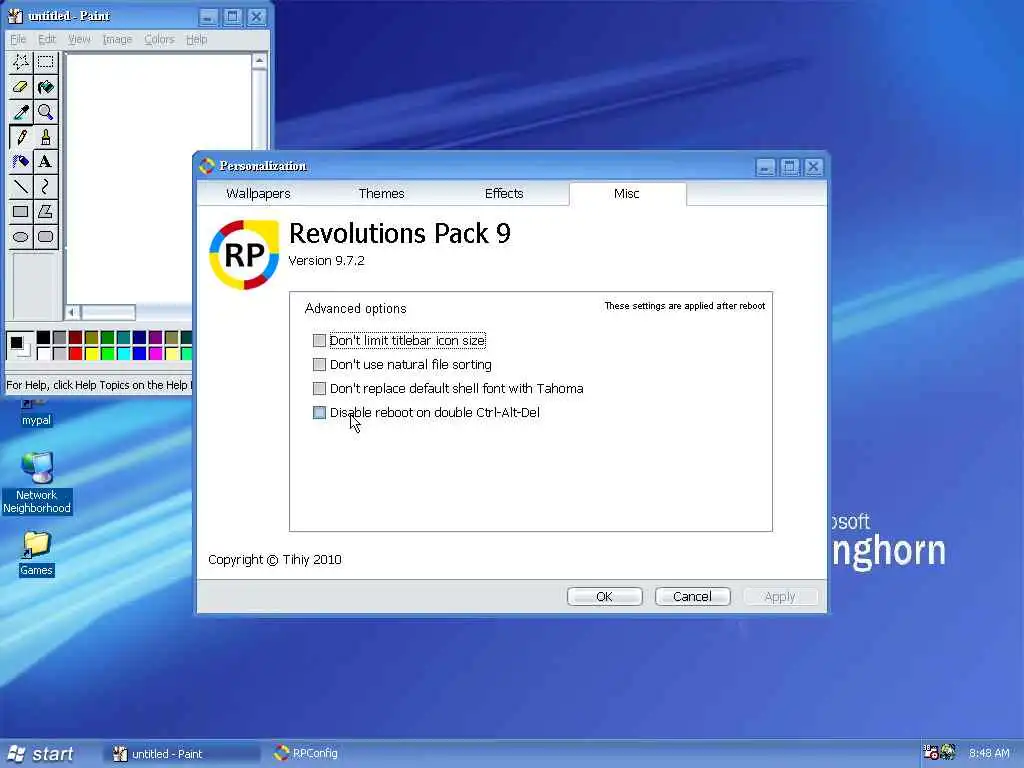Choose the Airbrush spray tool
Image resolution: width=1024 pixels, height=768 pixels.
click(x=20, y=162)
